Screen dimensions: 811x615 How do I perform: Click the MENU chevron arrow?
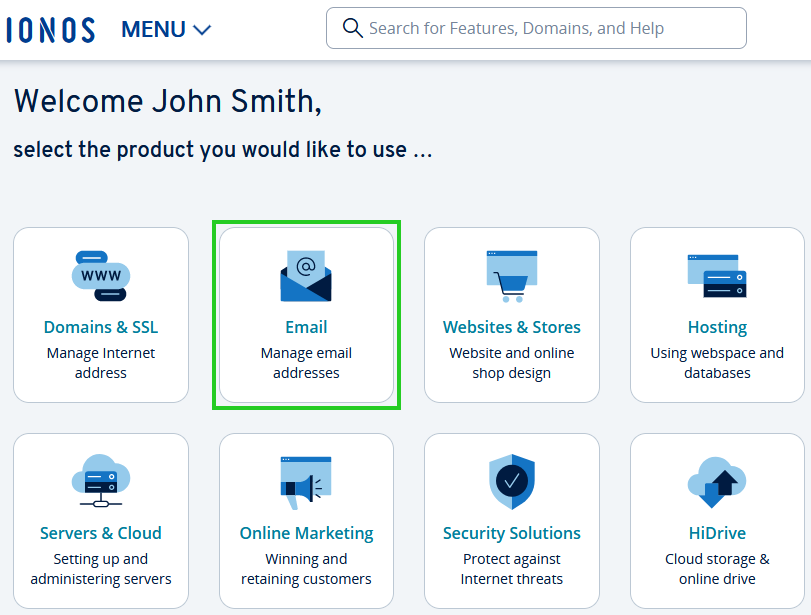(x=202, y=30)
